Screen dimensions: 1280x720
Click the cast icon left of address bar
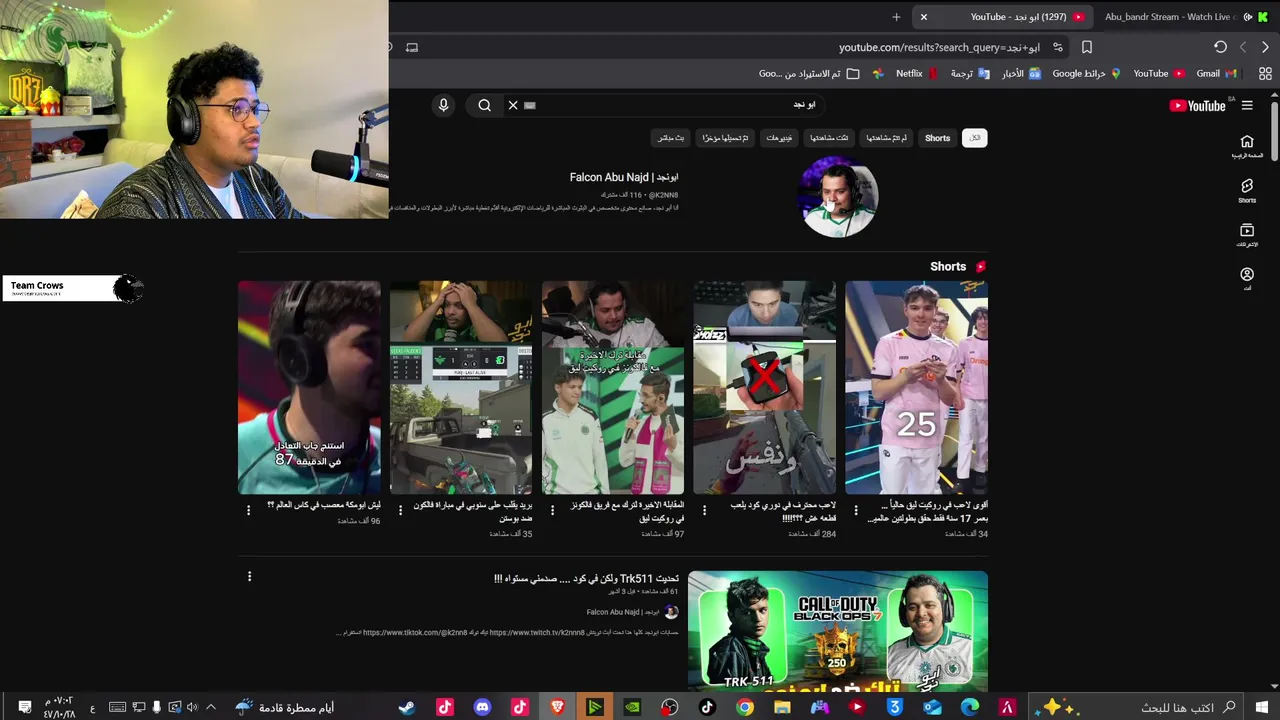[x=412, y=47]
